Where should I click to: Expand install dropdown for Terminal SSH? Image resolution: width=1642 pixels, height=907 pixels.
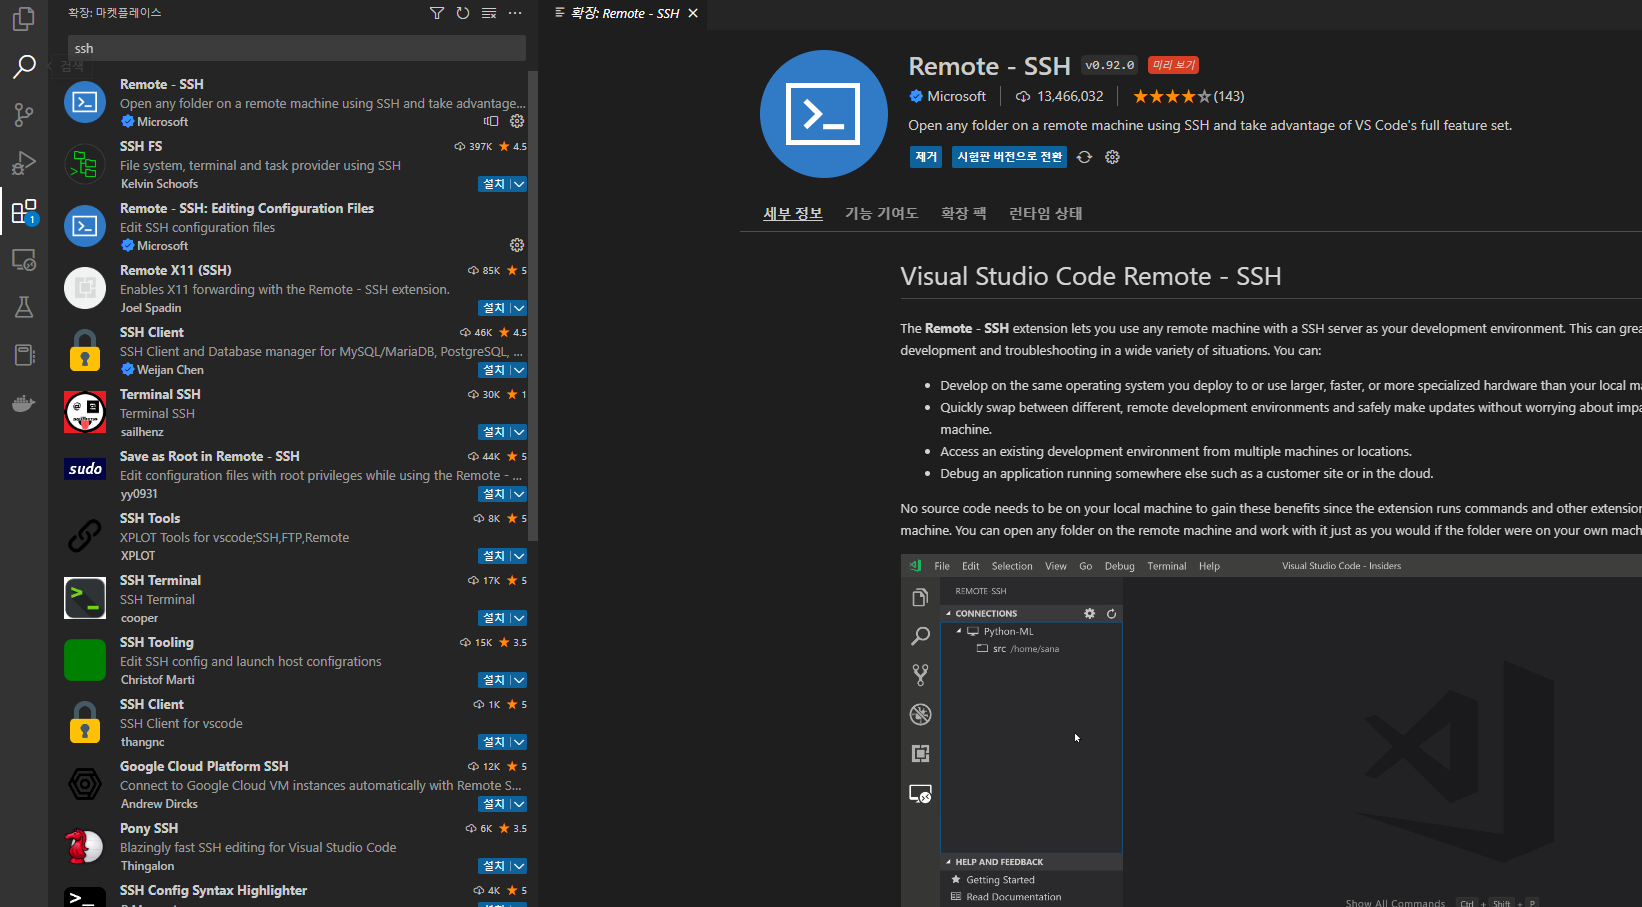click(518, 432)
